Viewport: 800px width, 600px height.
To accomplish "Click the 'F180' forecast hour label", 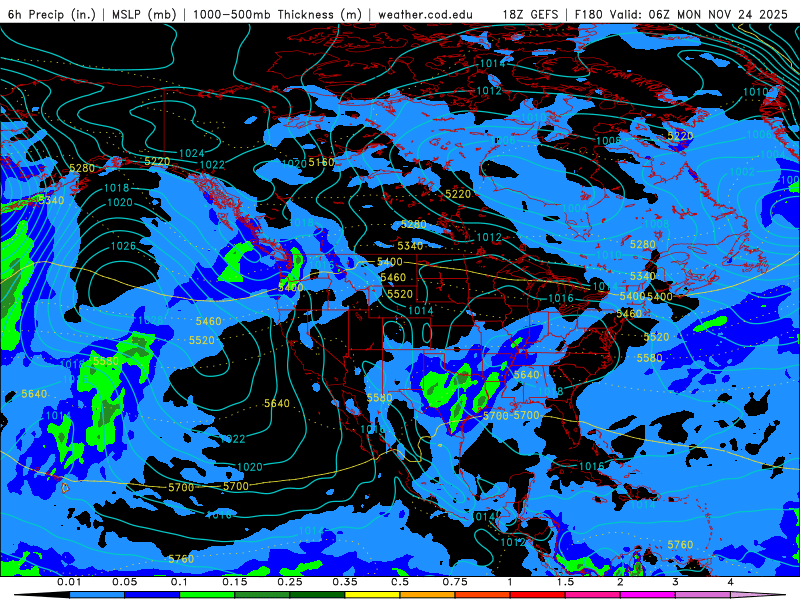I will point(589,14).
